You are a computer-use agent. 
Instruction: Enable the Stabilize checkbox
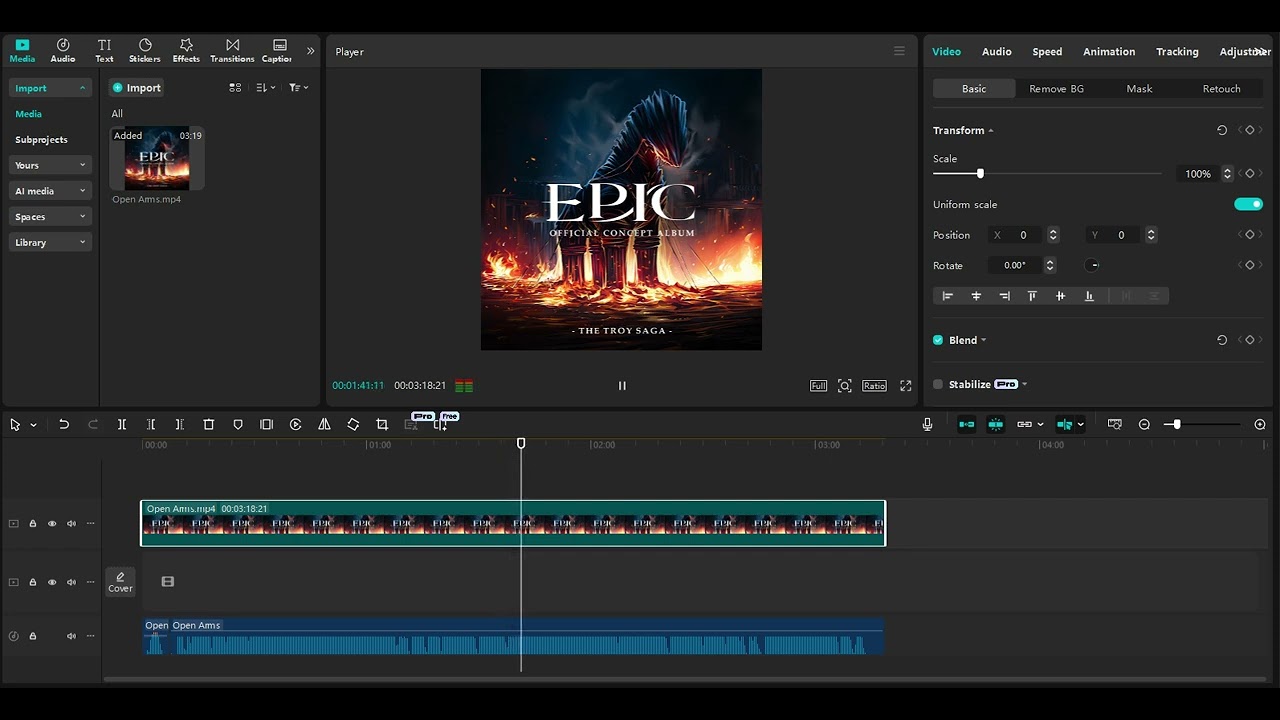(938, 384)
